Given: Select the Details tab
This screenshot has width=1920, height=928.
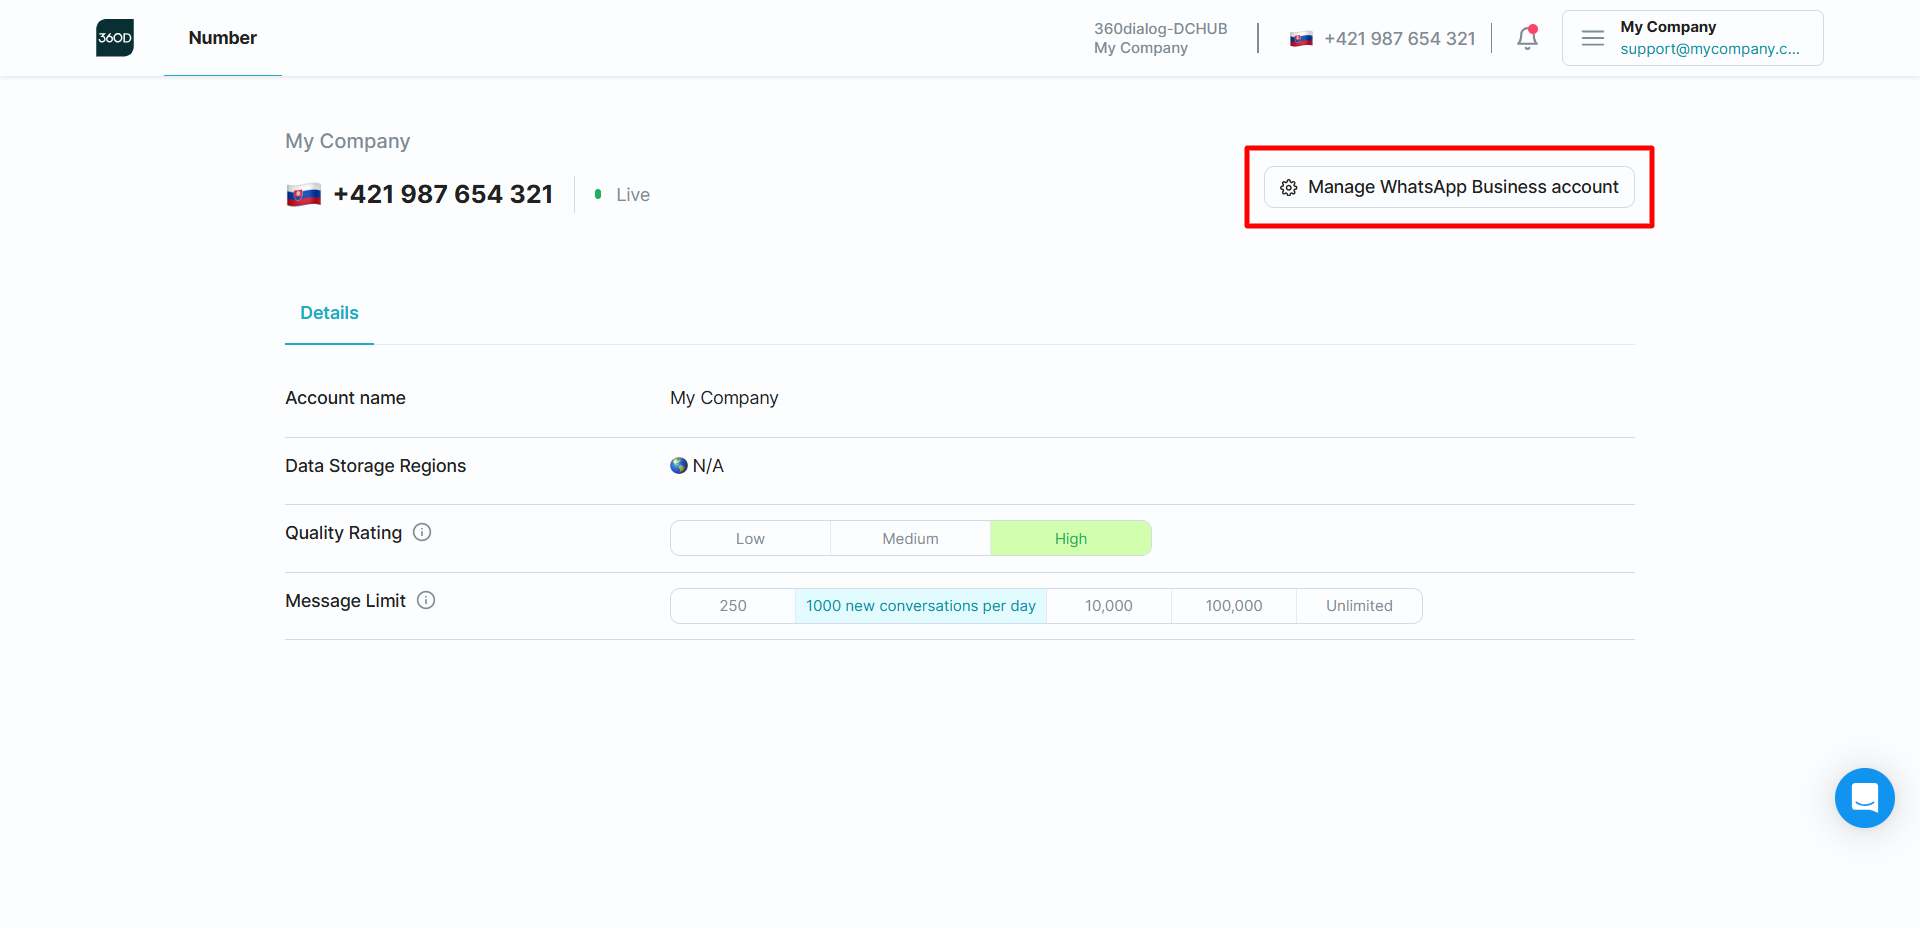Looking at the screenshot, I should [x=329, y=313].
